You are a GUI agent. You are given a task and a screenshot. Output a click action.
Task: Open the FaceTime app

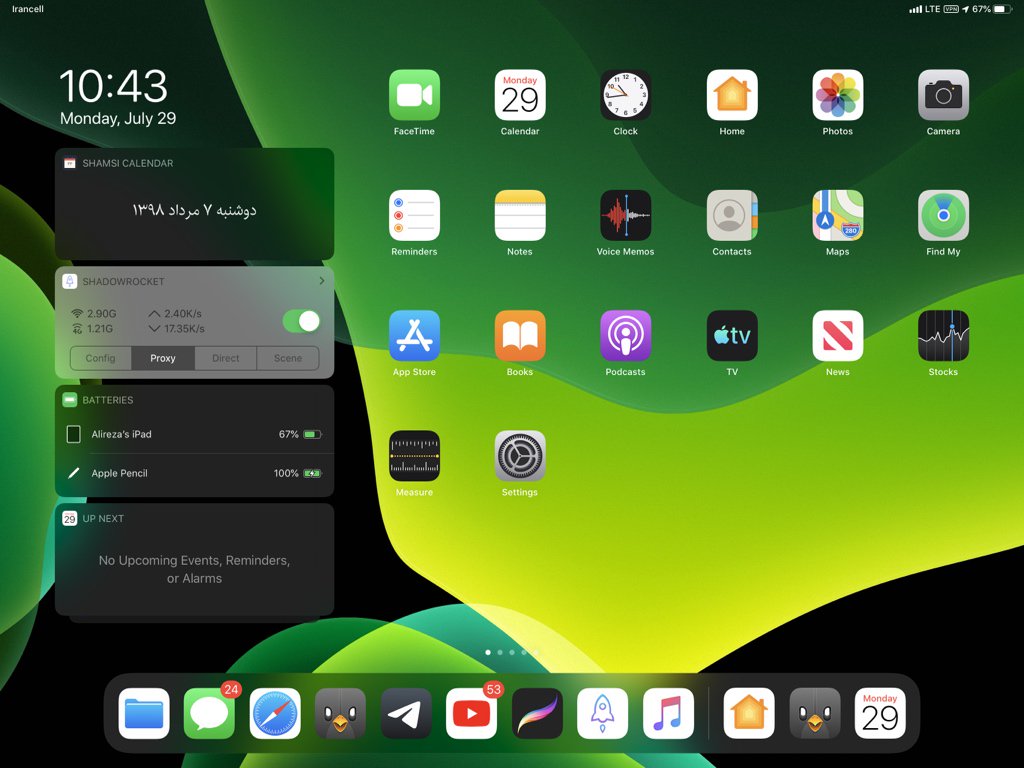(414, 95)
